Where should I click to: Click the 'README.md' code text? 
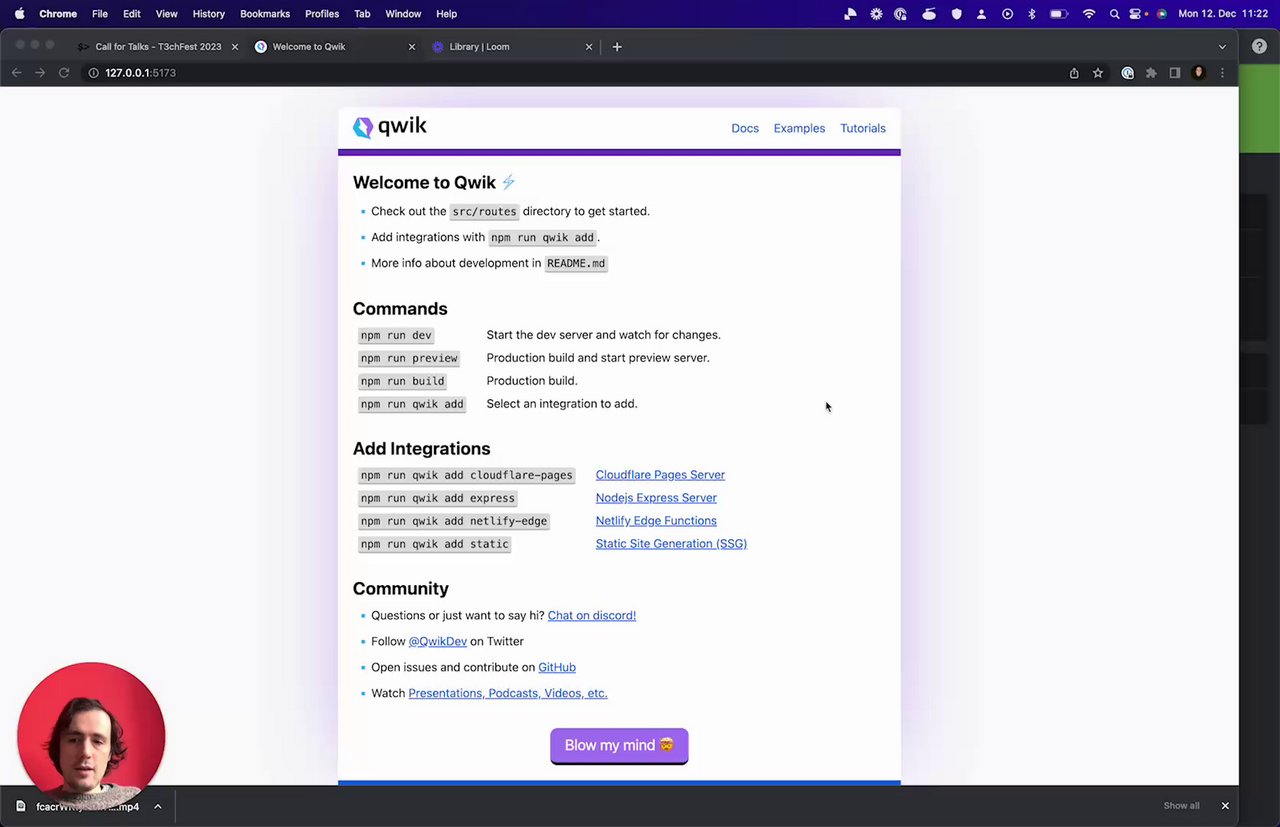tap(576, 263)
